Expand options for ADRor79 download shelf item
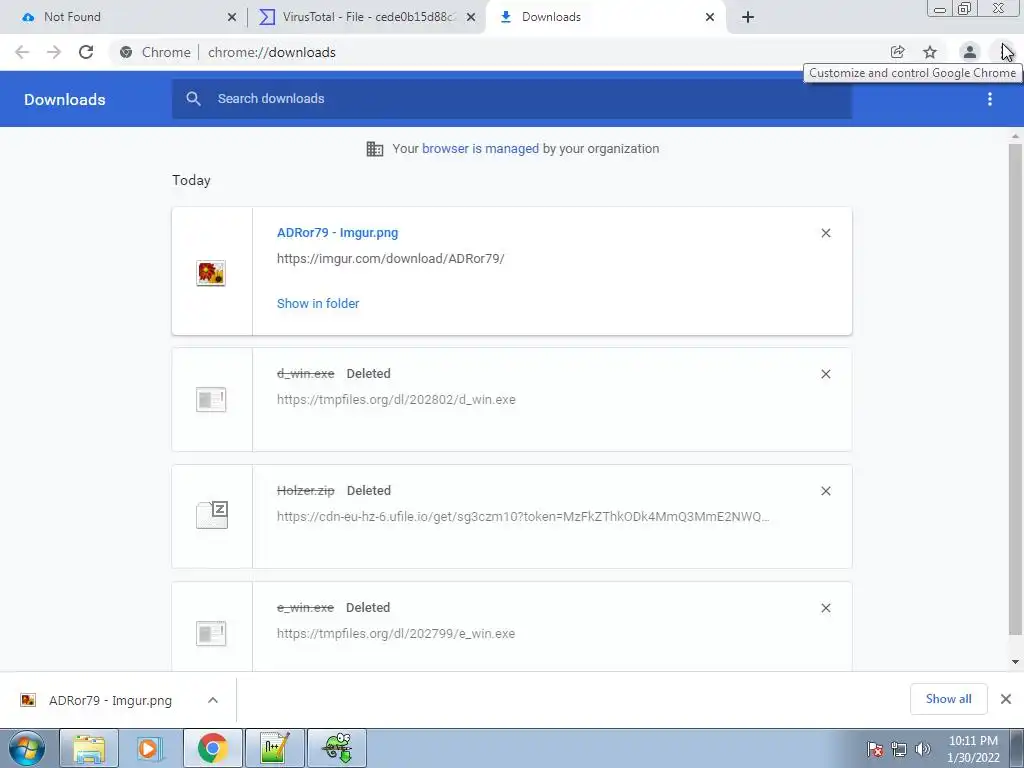 point(213,700)
